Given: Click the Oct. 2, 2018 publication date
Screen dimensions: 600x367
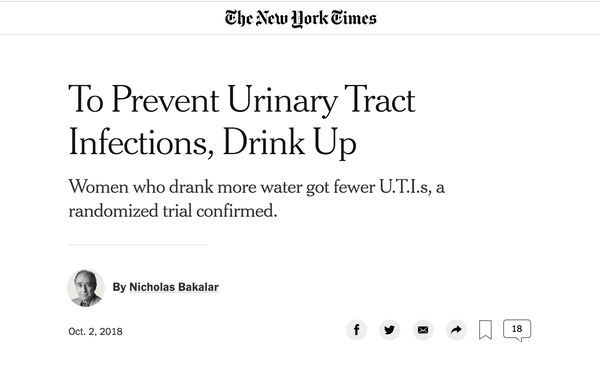Looking at the screenshot, I should click(x=95, y=331).
